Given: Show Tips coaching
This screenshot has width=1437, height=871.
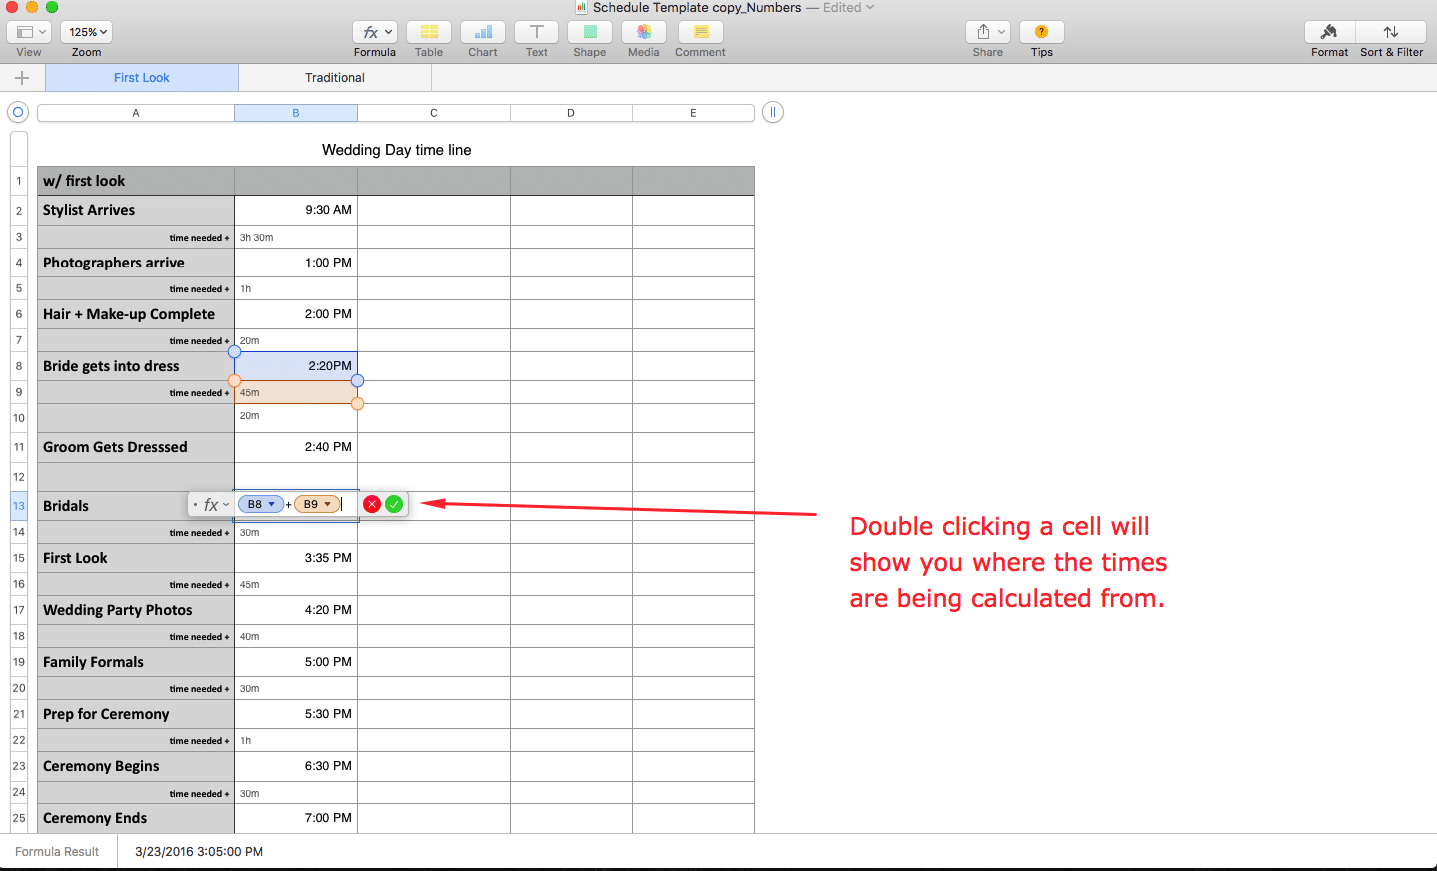Looking at the screenshot, I should (1042, 32).
